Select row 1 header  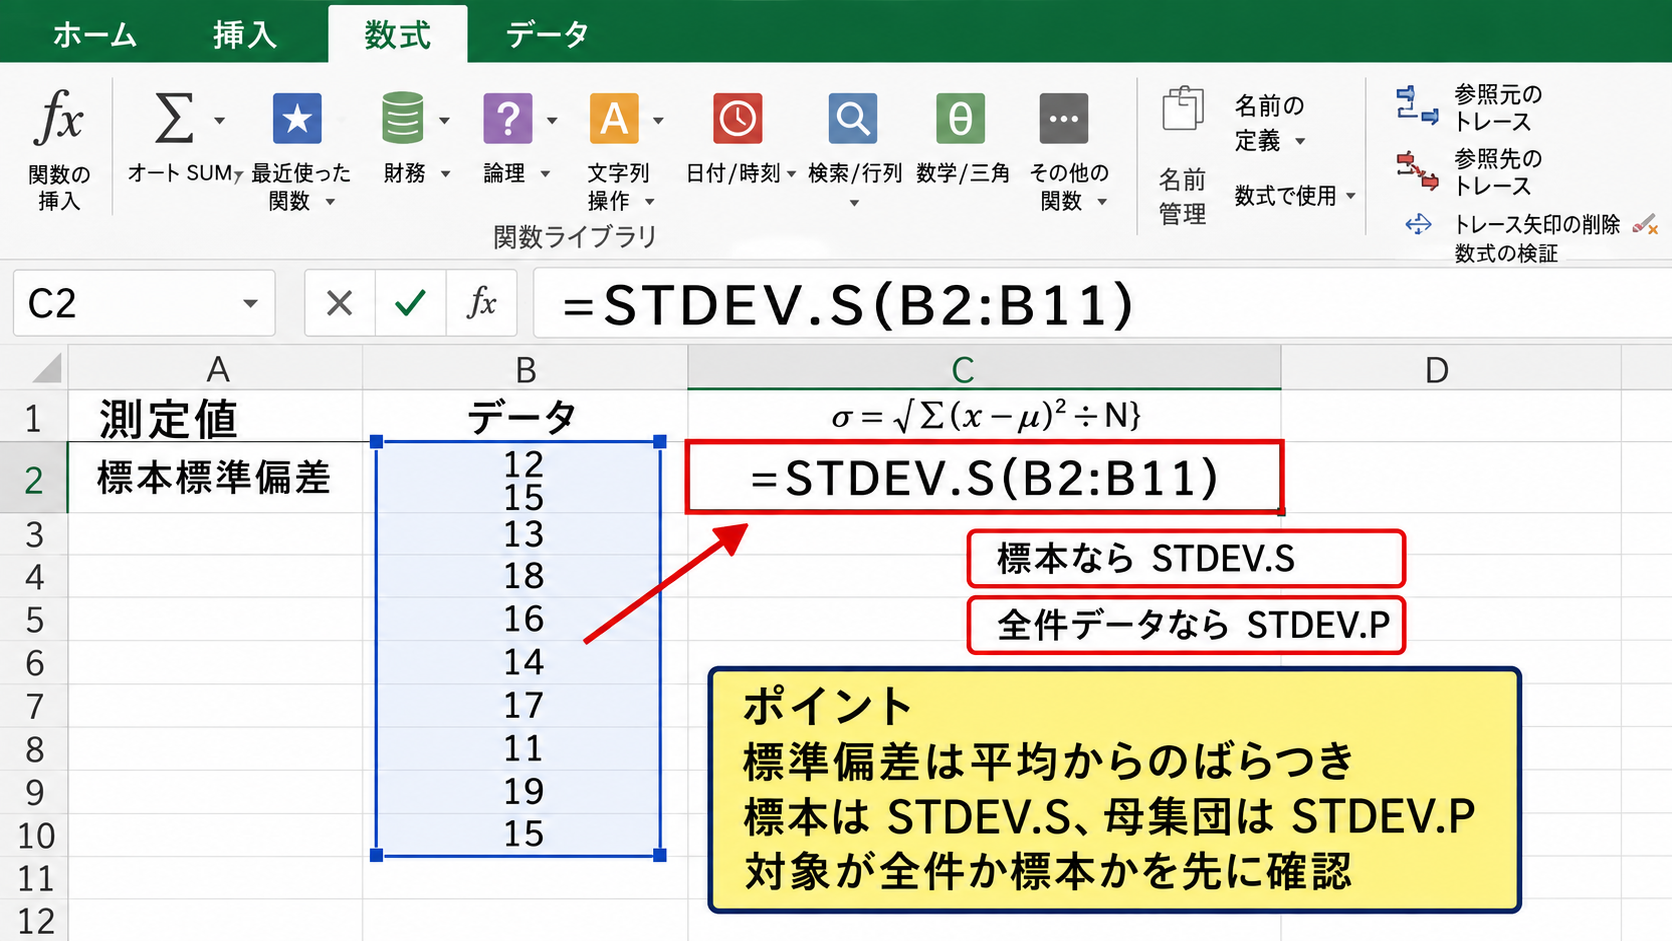point(34,417)
